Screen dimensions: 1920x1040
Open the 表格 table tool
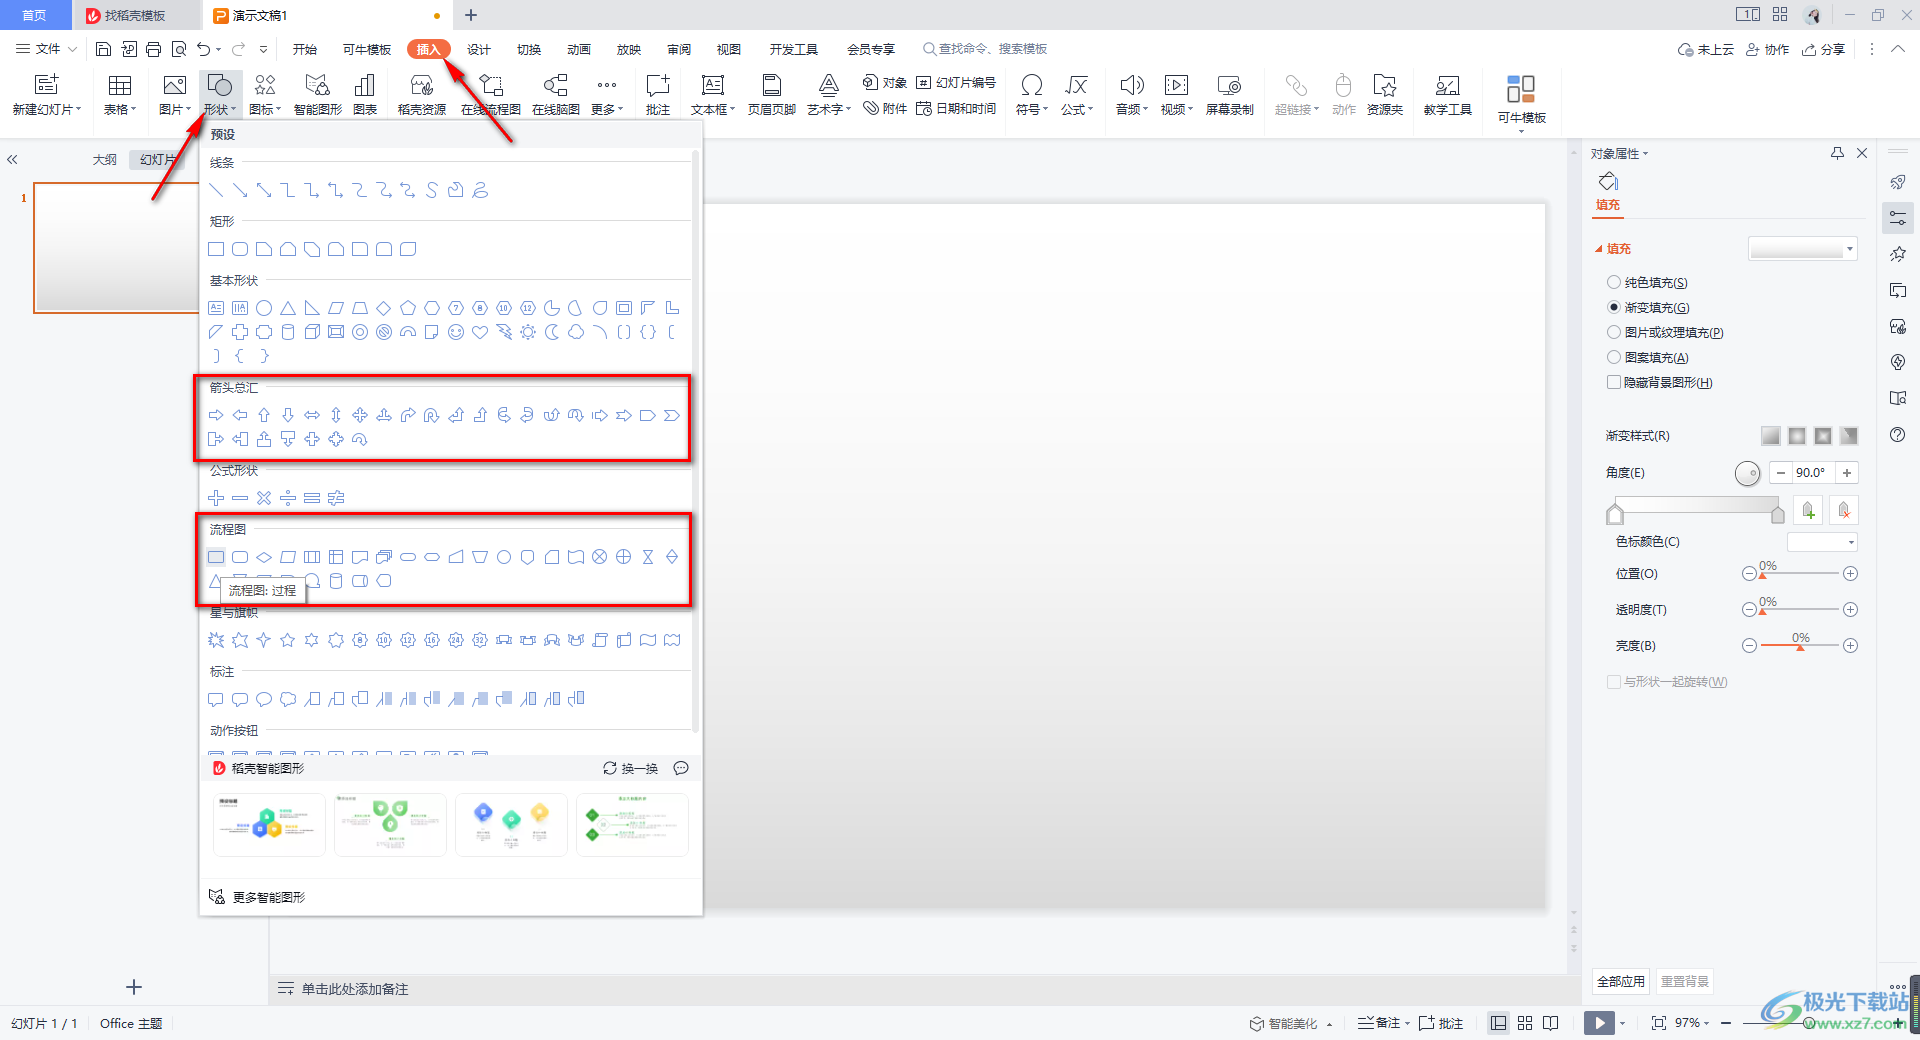coord(120,95)
